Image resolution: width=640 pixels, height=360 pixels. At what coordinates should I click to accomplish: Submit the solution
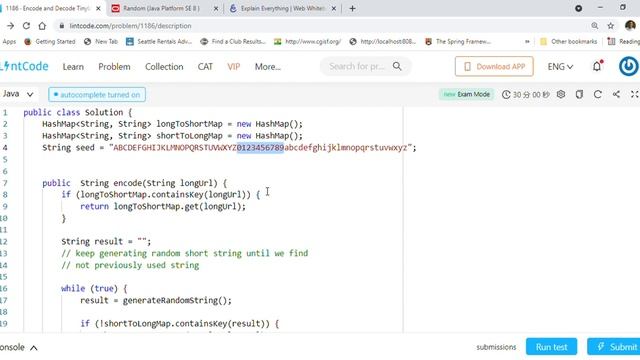tap(613, 347)
